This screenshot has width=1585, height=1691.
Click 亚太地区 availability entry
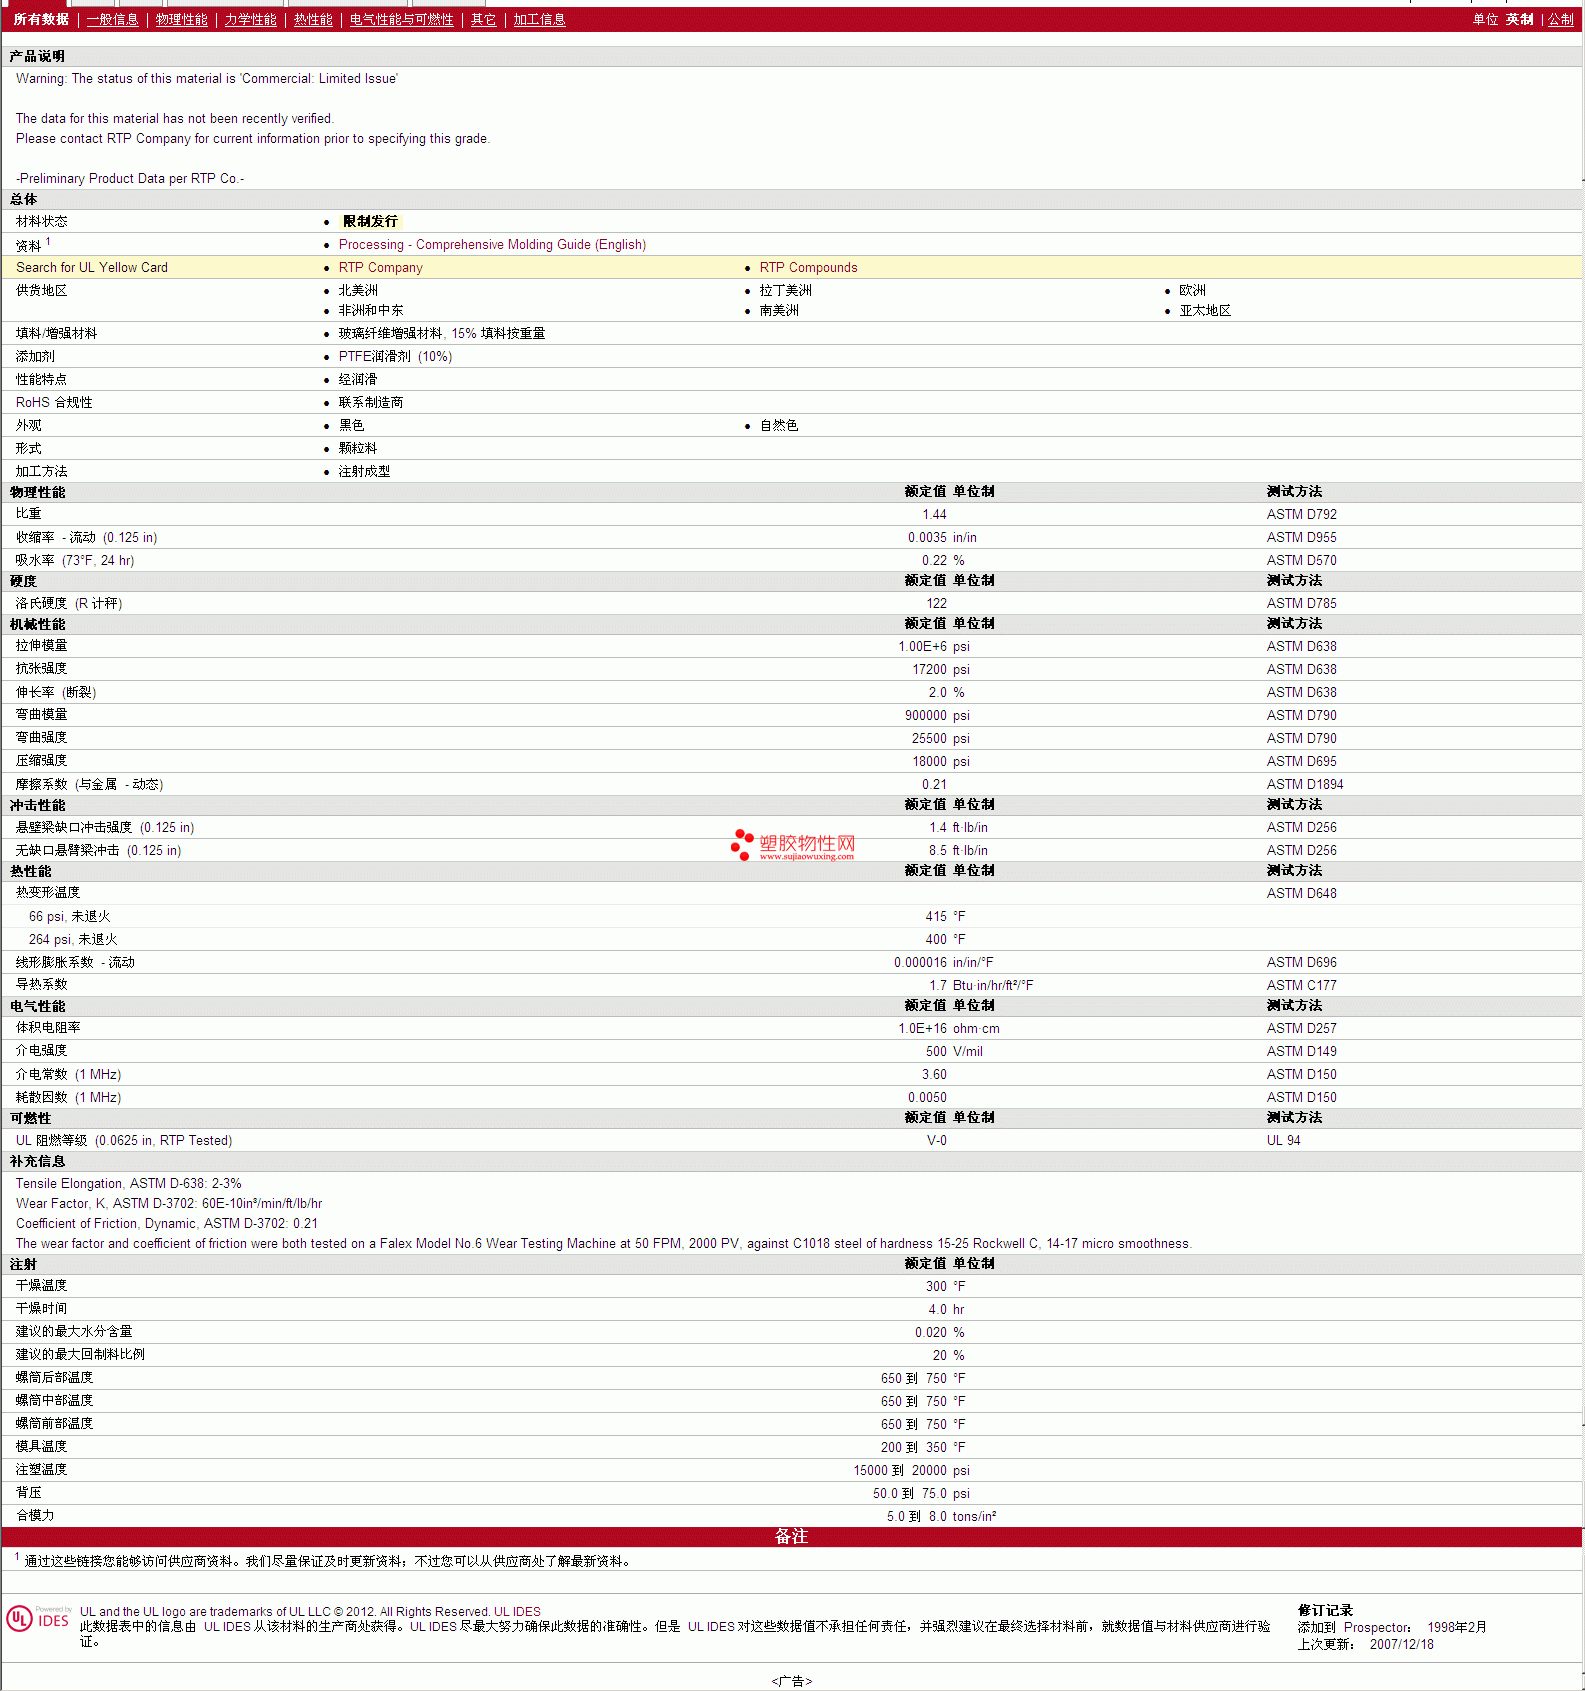[x=1205, y=310]
